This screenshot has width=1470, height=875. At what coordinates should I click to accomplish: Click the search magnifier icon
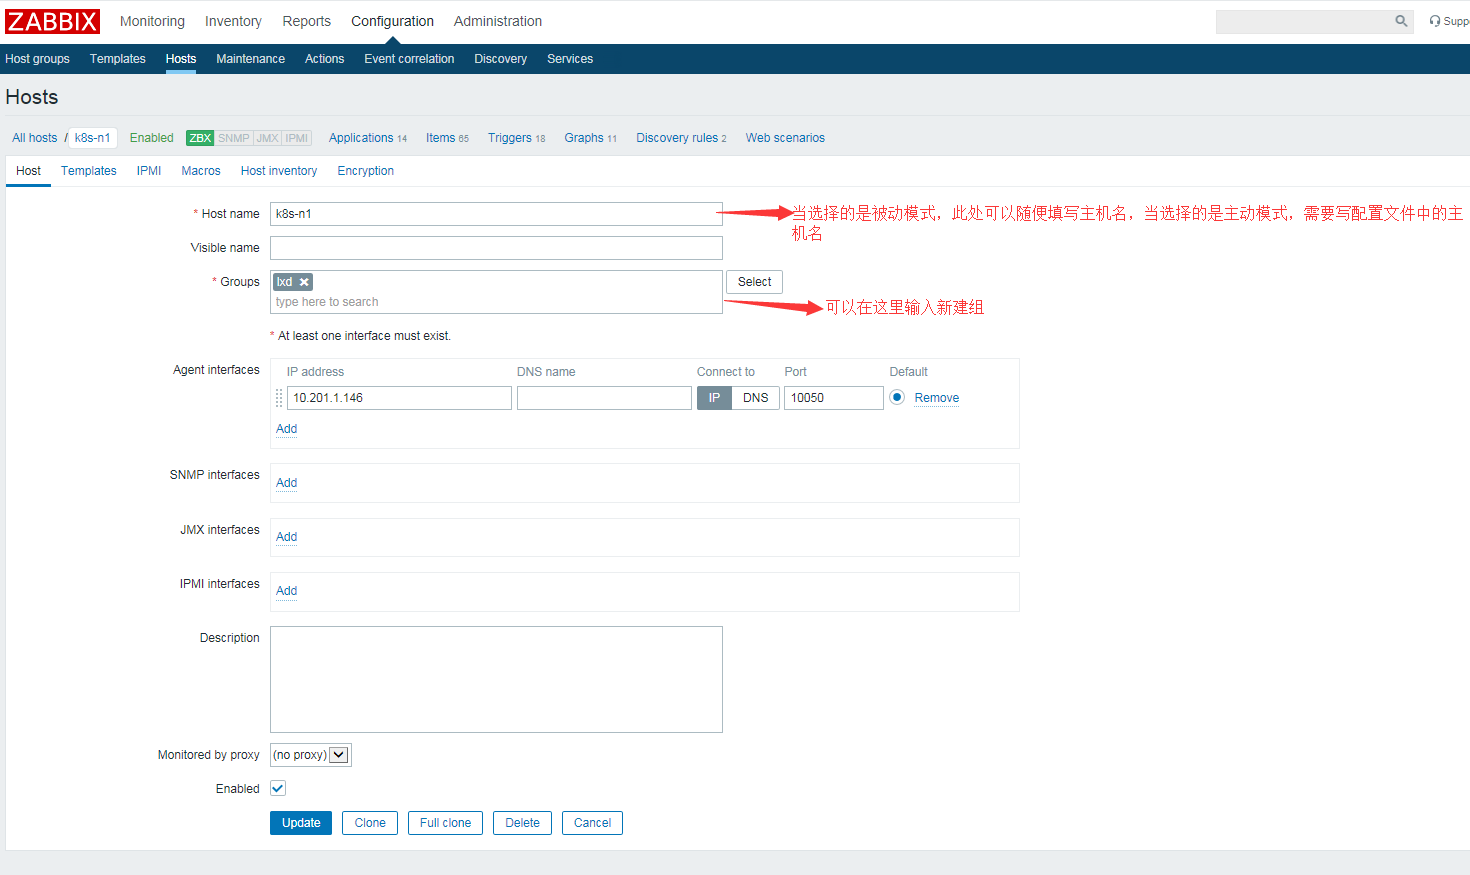pyautogui.click(x=1401, y=21)
